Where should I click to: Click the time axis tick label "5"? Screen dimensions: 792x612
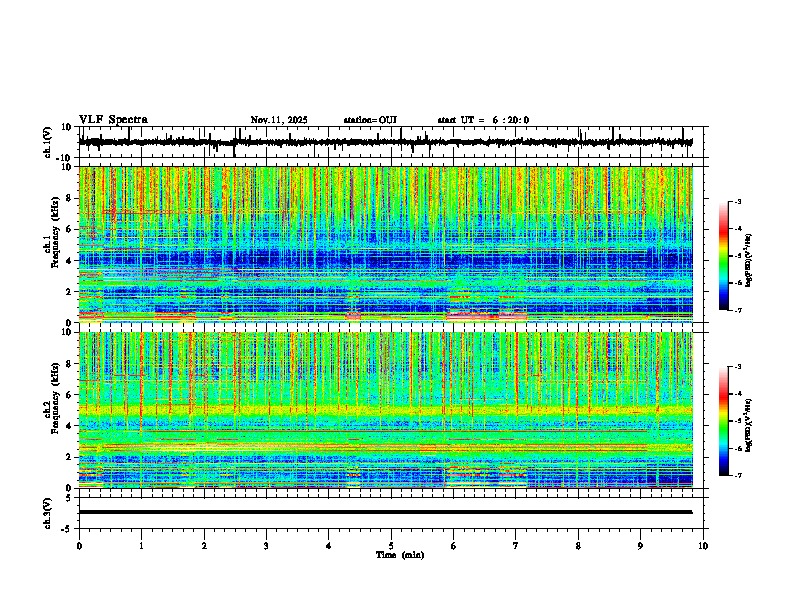pos(391,546)
